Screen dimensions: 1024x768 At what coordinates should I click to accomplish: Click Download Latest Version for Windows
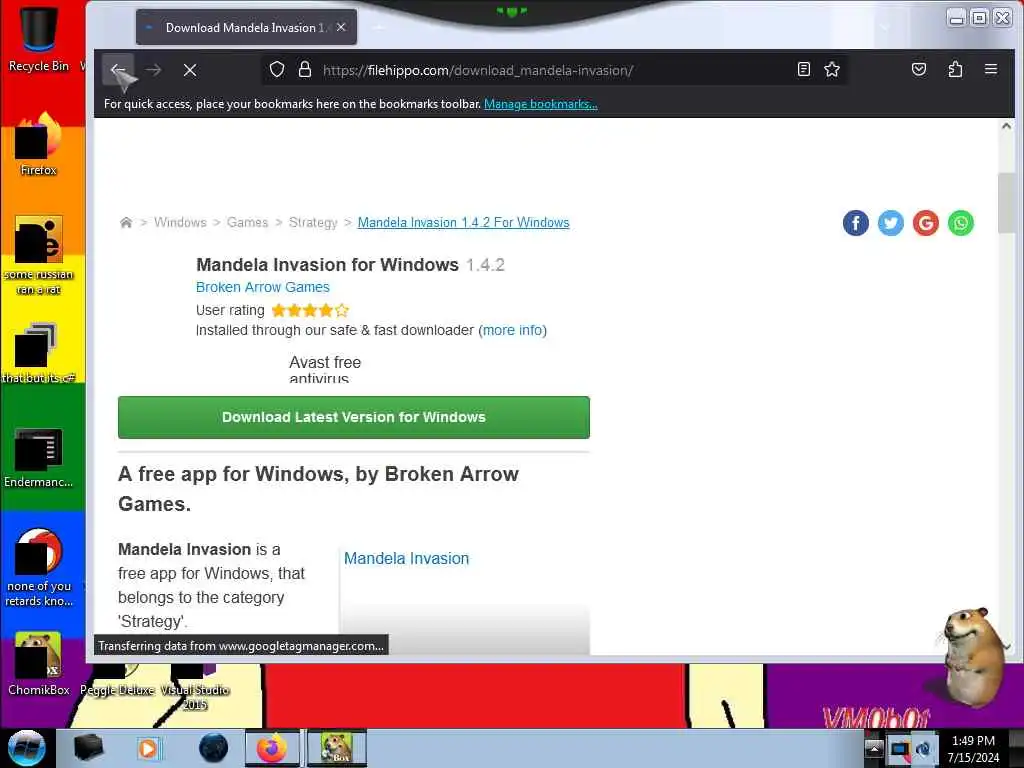coord(354,417)
